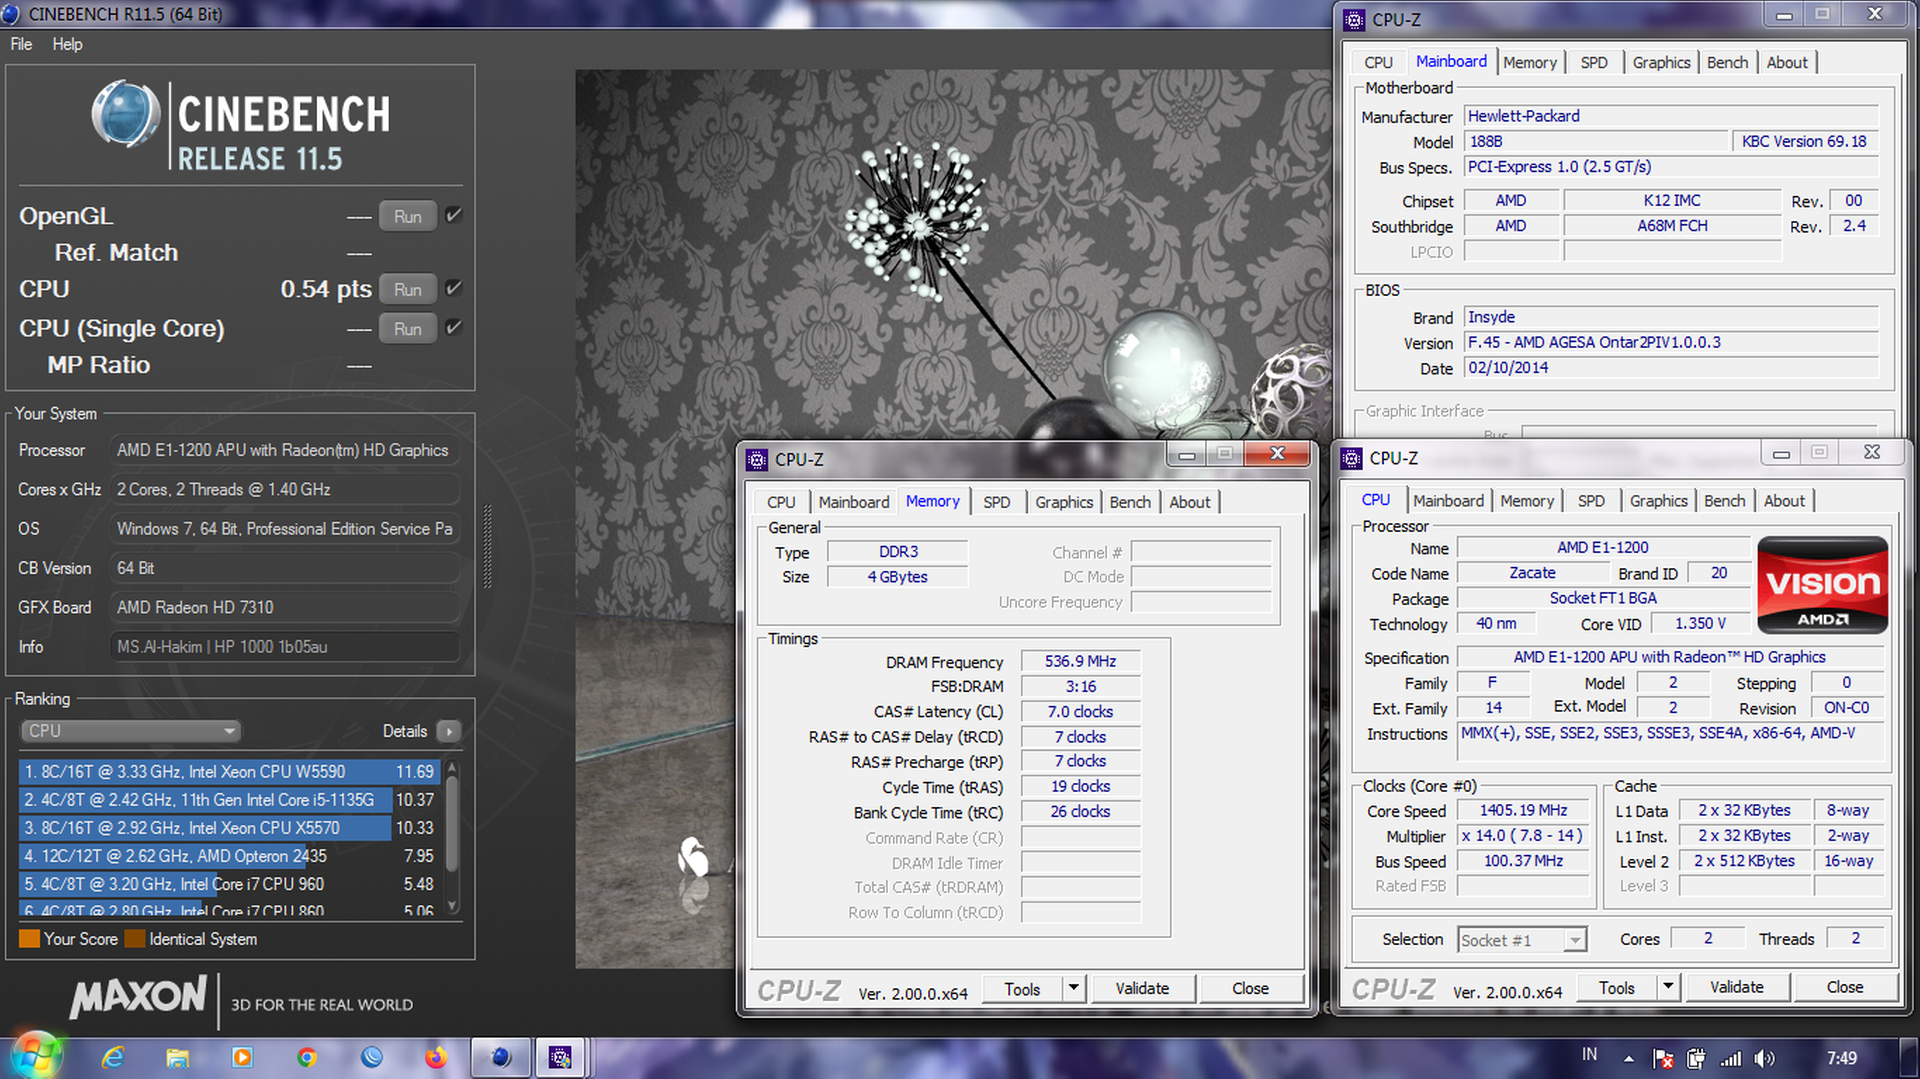Open Google Chrome from the taskbar

(307, 1057)
